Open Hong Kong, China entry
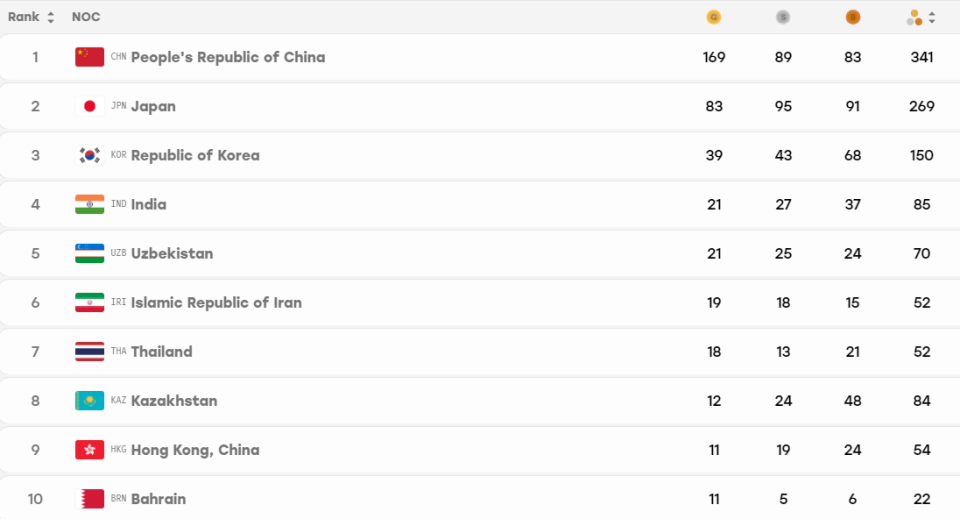Screen dimensions: 960x519 (x=195, y=450)
